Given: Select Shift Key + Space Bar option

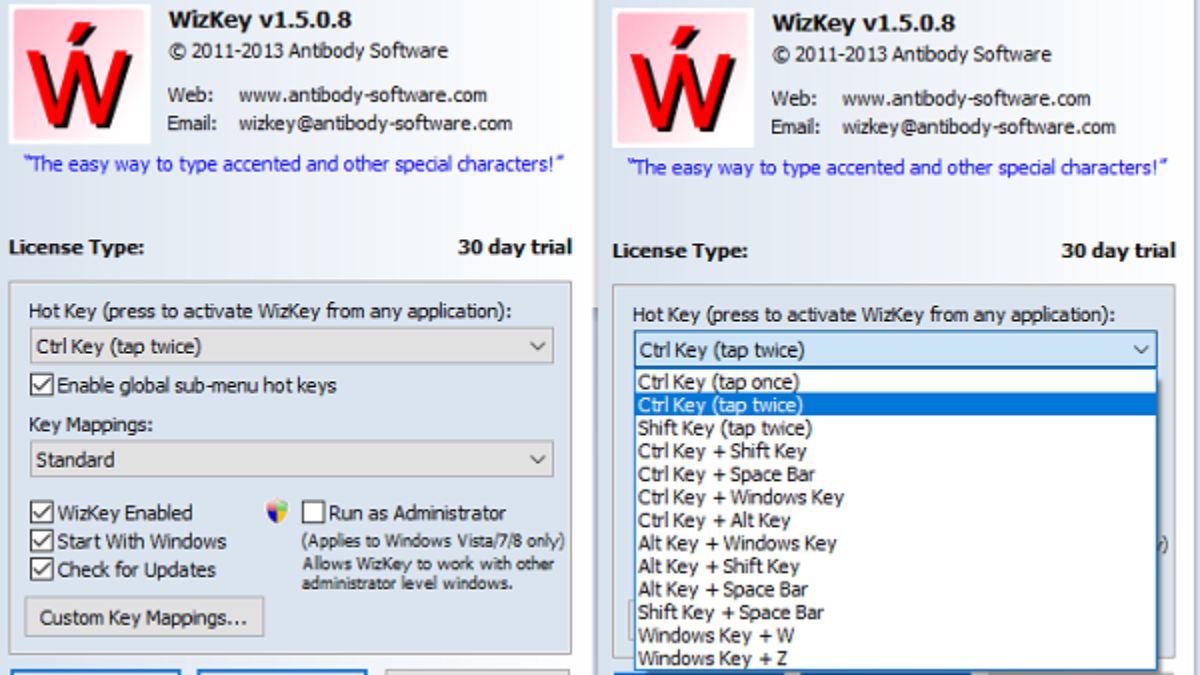Looking at the screenshot, I should [895, 612].
